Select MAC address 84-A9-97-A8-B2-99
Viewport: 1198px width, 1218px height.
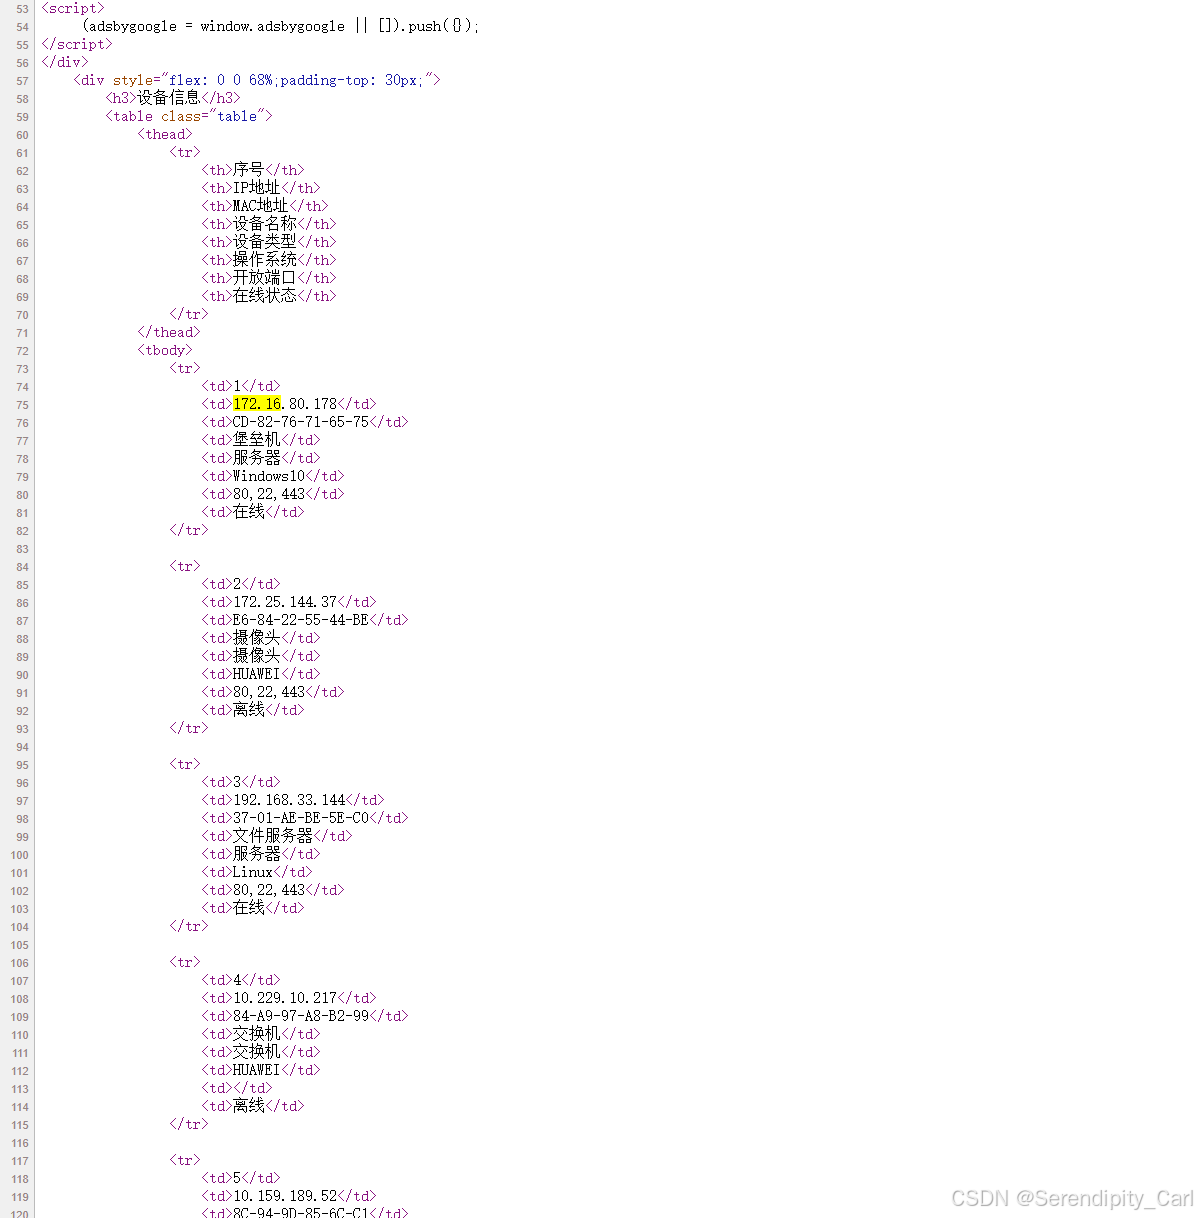pyautogui.click(x=301, y=1016)
